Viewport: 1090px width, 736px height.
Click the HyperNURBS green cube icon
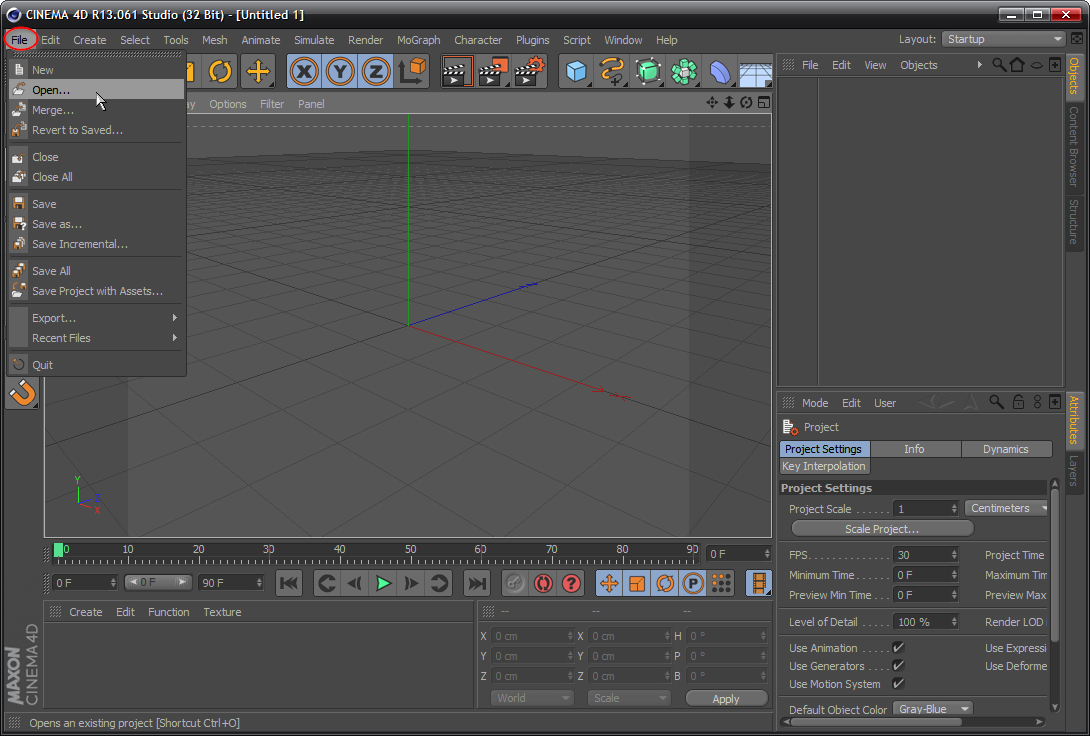click(648, 72)
